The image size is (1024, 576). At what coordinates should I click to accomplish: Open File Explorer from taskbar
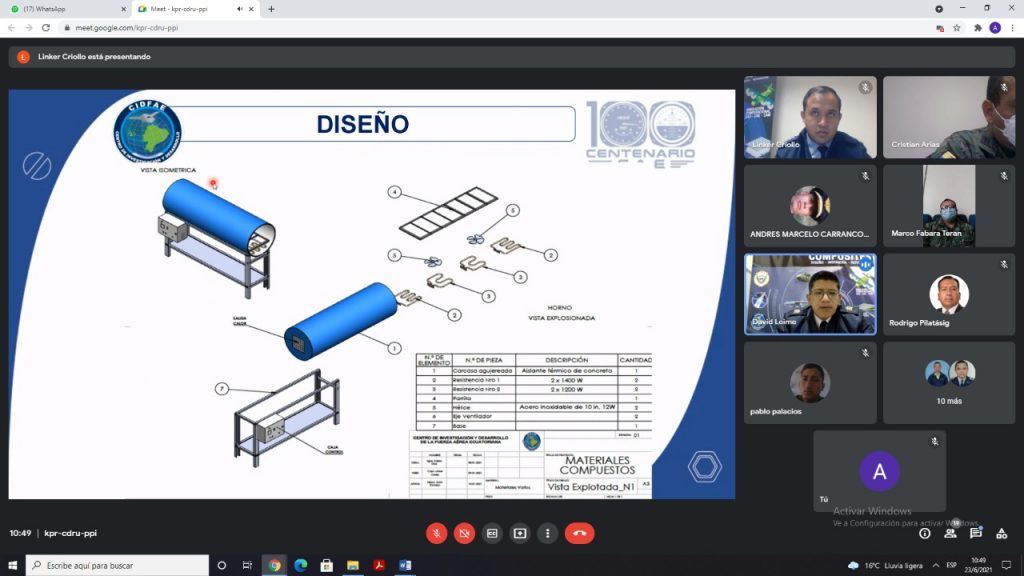point(353,566)
